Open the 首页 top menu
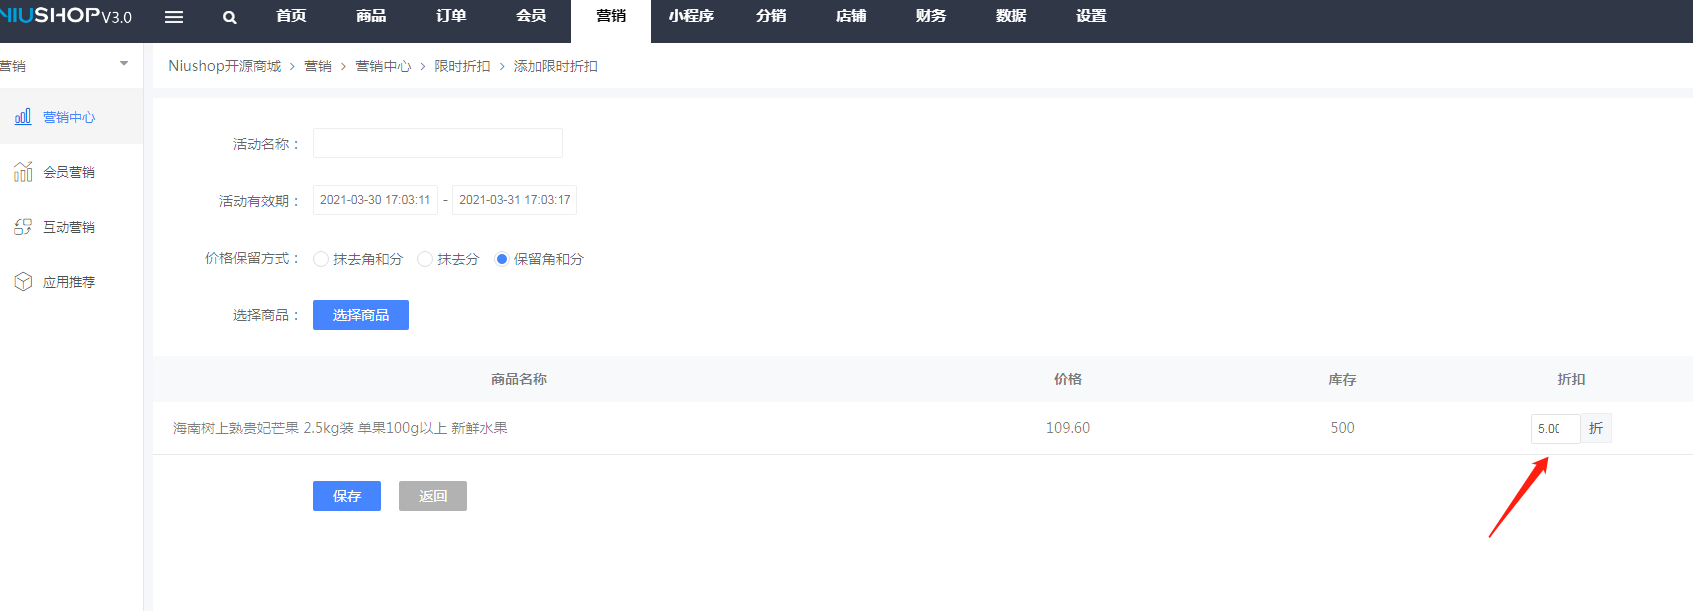Viewport: 1693px width, 611px height. [x=291, y=16]
